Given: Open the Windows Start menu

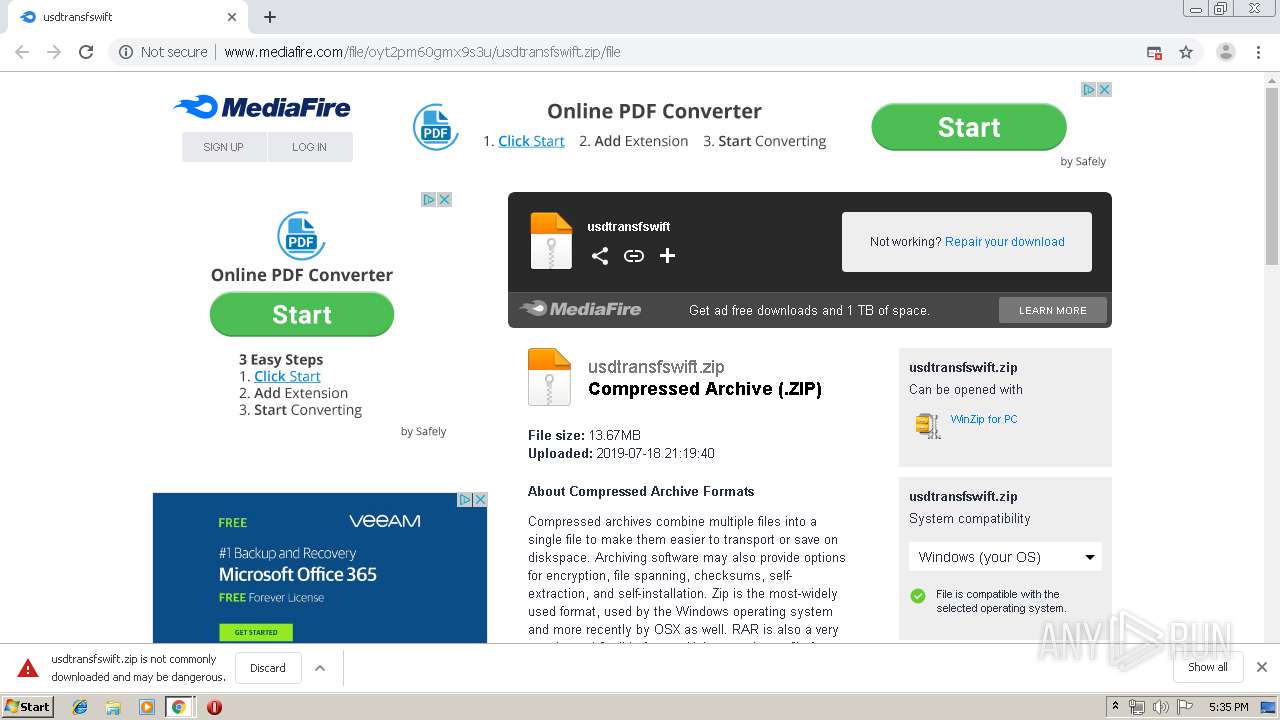Looking at the screenshot, I should click(x=27, y=707).
